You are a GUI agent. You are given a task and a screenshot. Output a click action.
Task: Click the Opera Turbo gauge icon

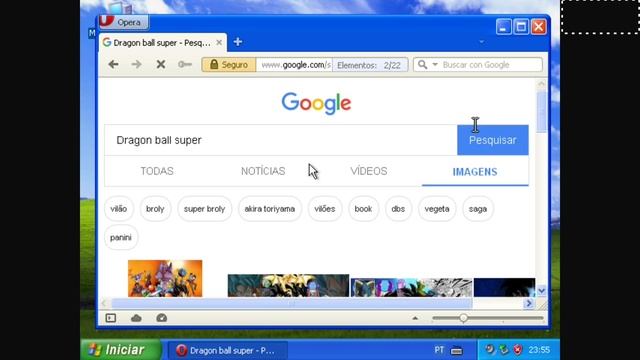coord(162,318)
